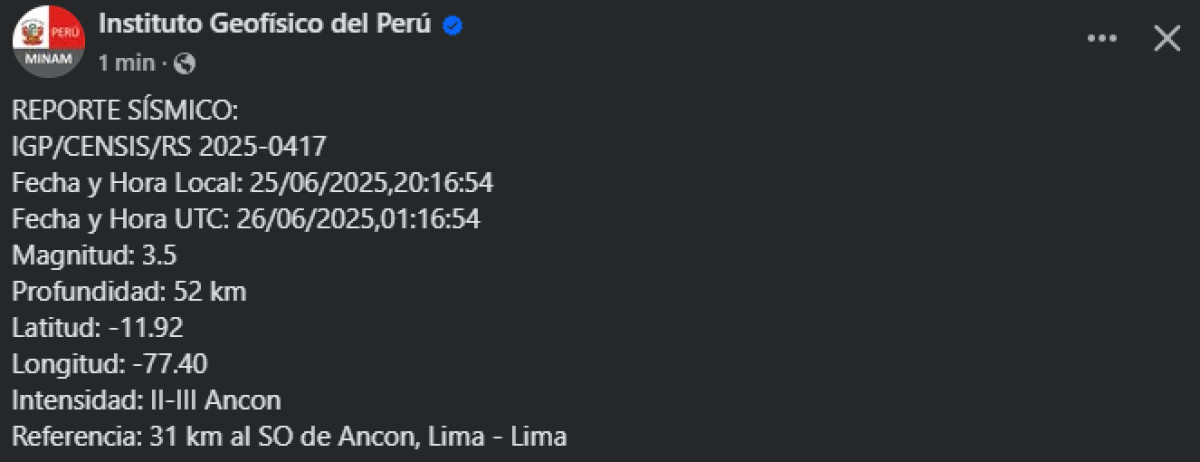Close the post with the X icon
Screen dimensions: 1200x462
1167,38
